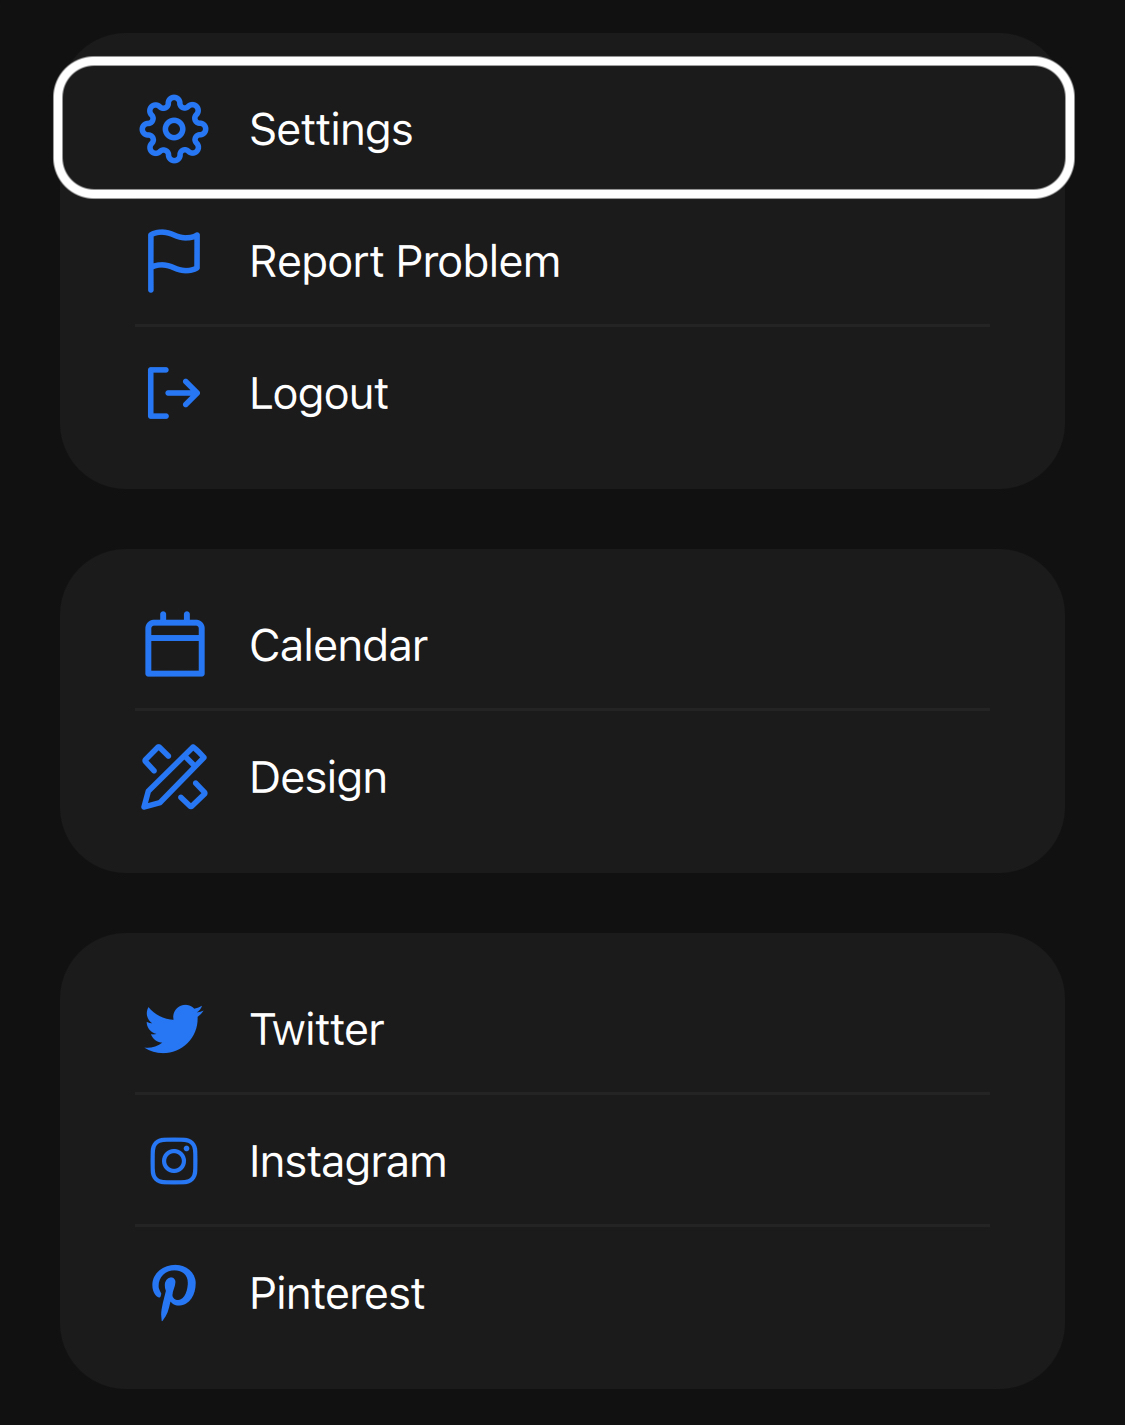Screen dimensions: 1125x1425
Task: Open the Instagram camera icon
Action: (x=172, y=1162)
